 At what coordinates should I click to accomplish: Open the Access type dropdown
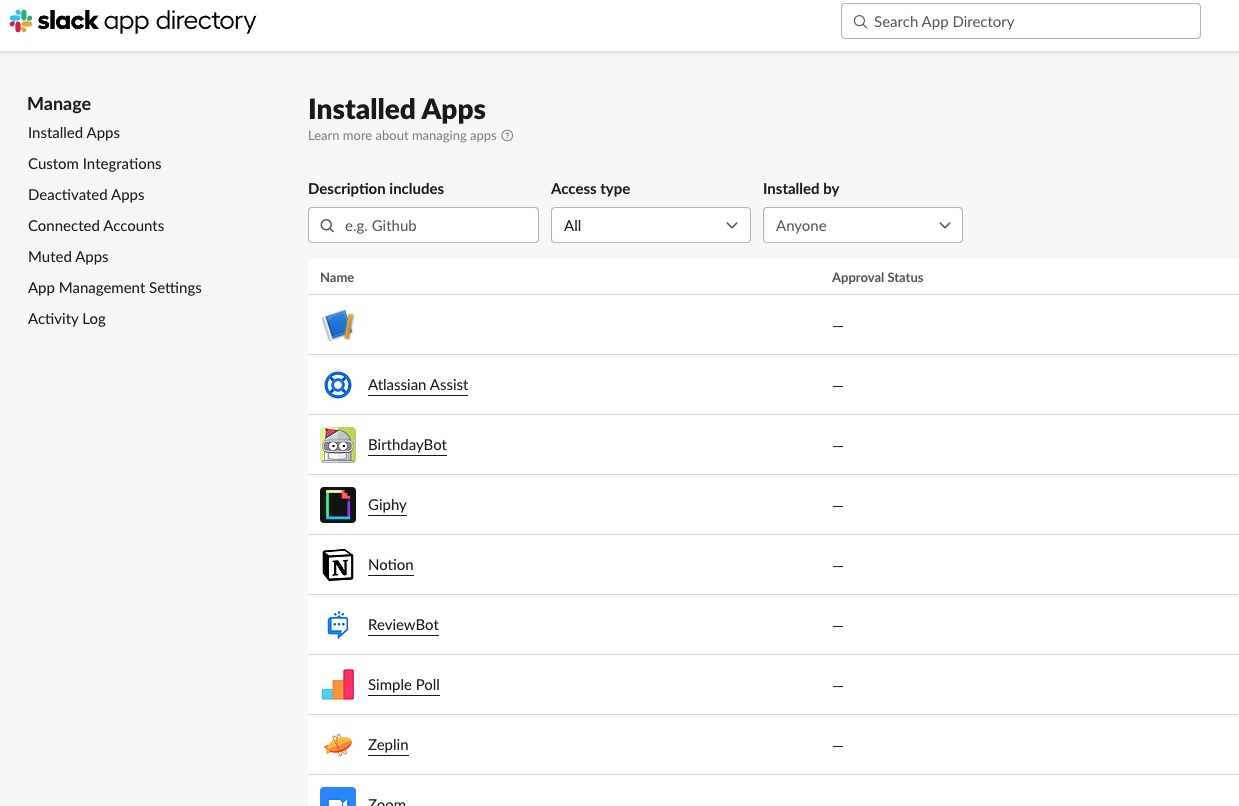(x=651, y=225)
